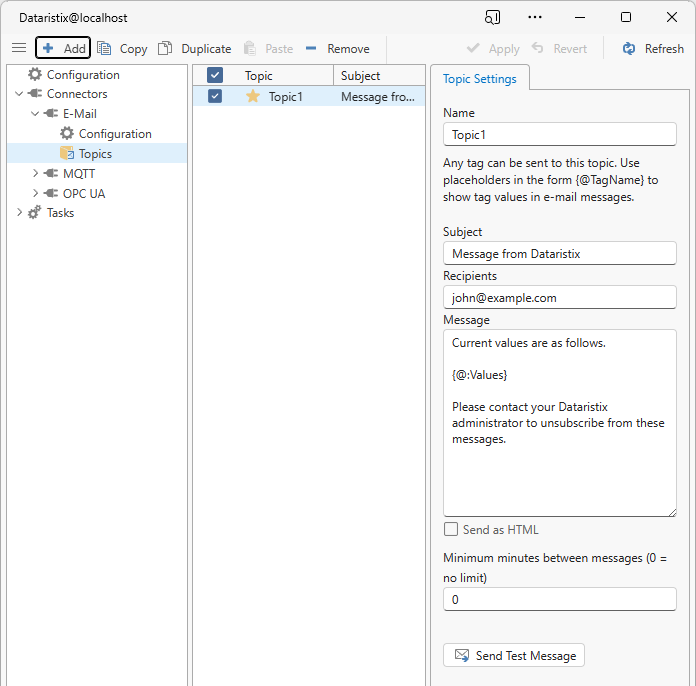Click the Refresh toolbar icon
The image size is (696, 686).
tap(629, 48)
